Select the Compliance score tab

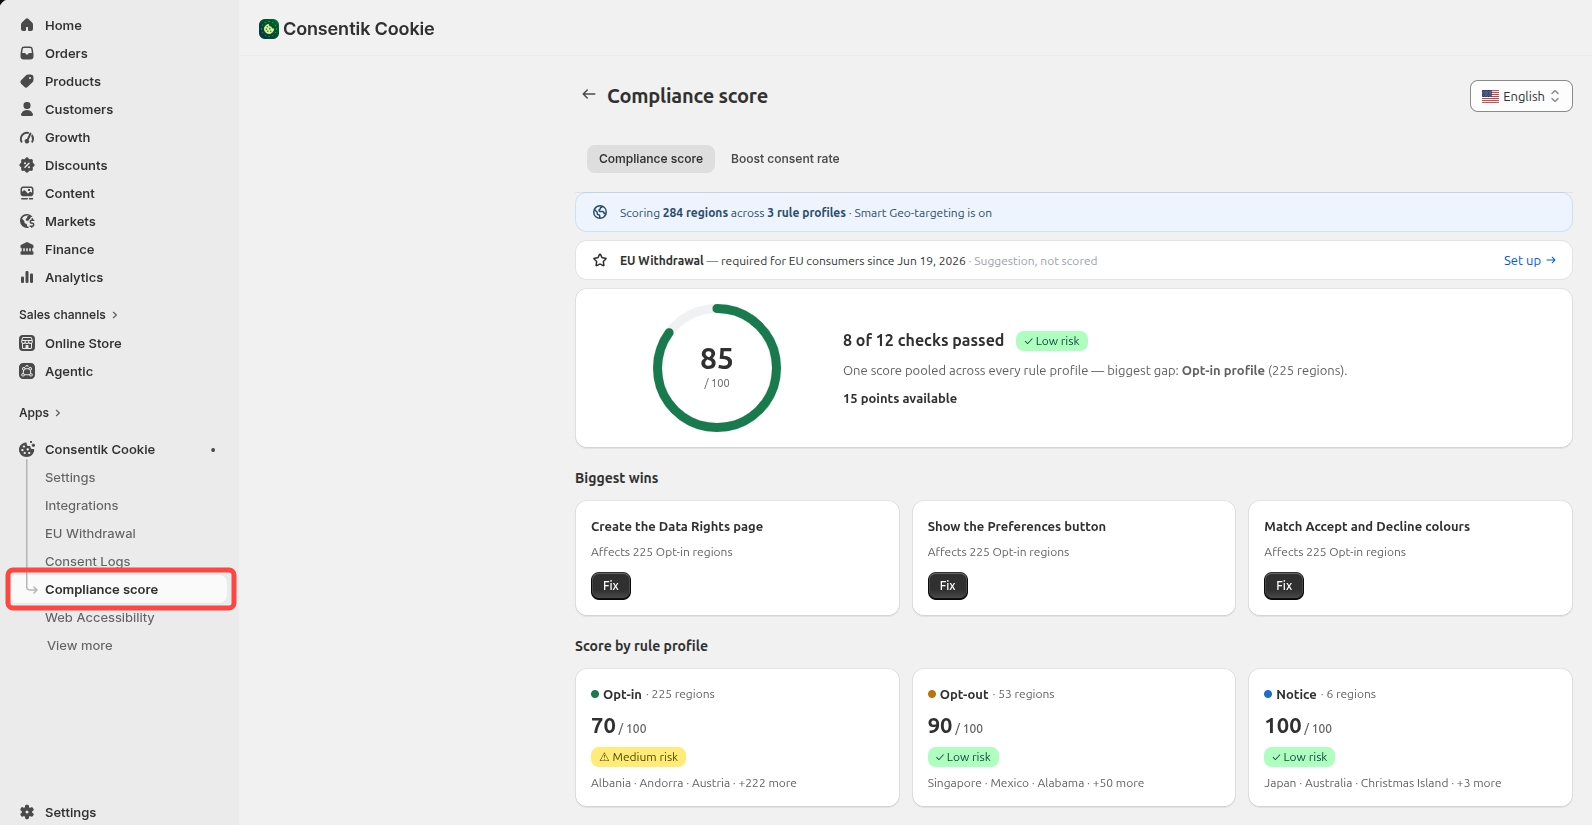click(x=651, y=159)
